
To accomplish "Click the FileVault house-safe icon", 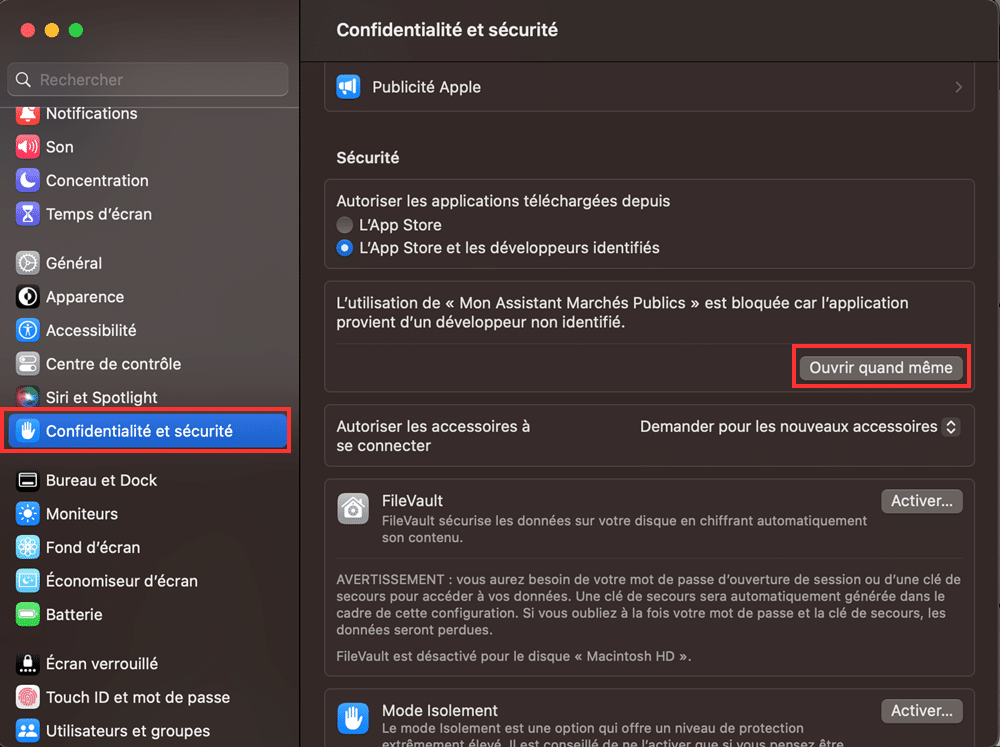I will (x=353, y=508).
